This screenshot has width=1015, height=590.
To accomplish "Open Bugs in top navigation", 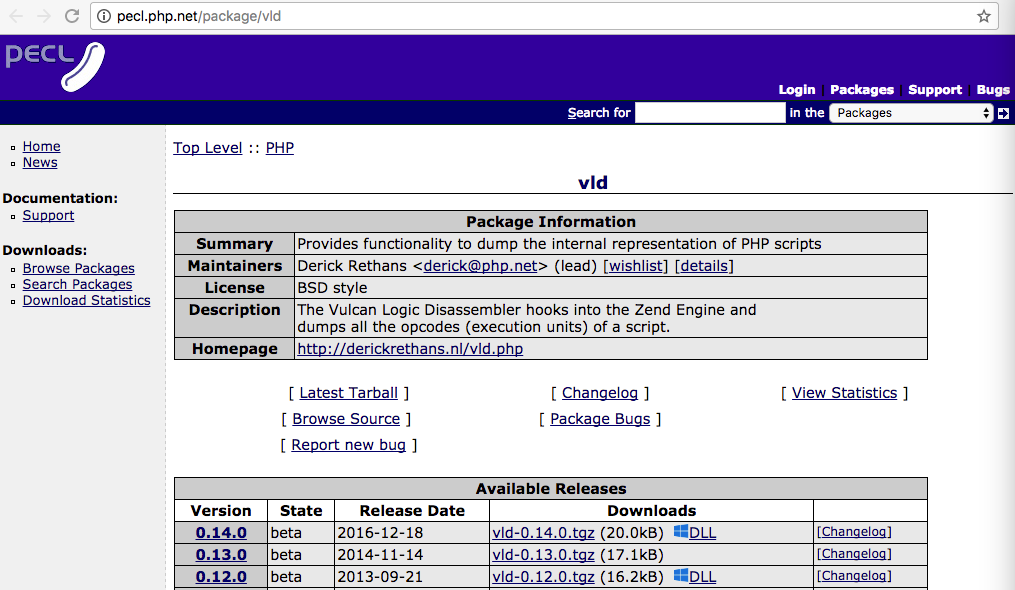I will pyautogui.click(x=993, y=89).
